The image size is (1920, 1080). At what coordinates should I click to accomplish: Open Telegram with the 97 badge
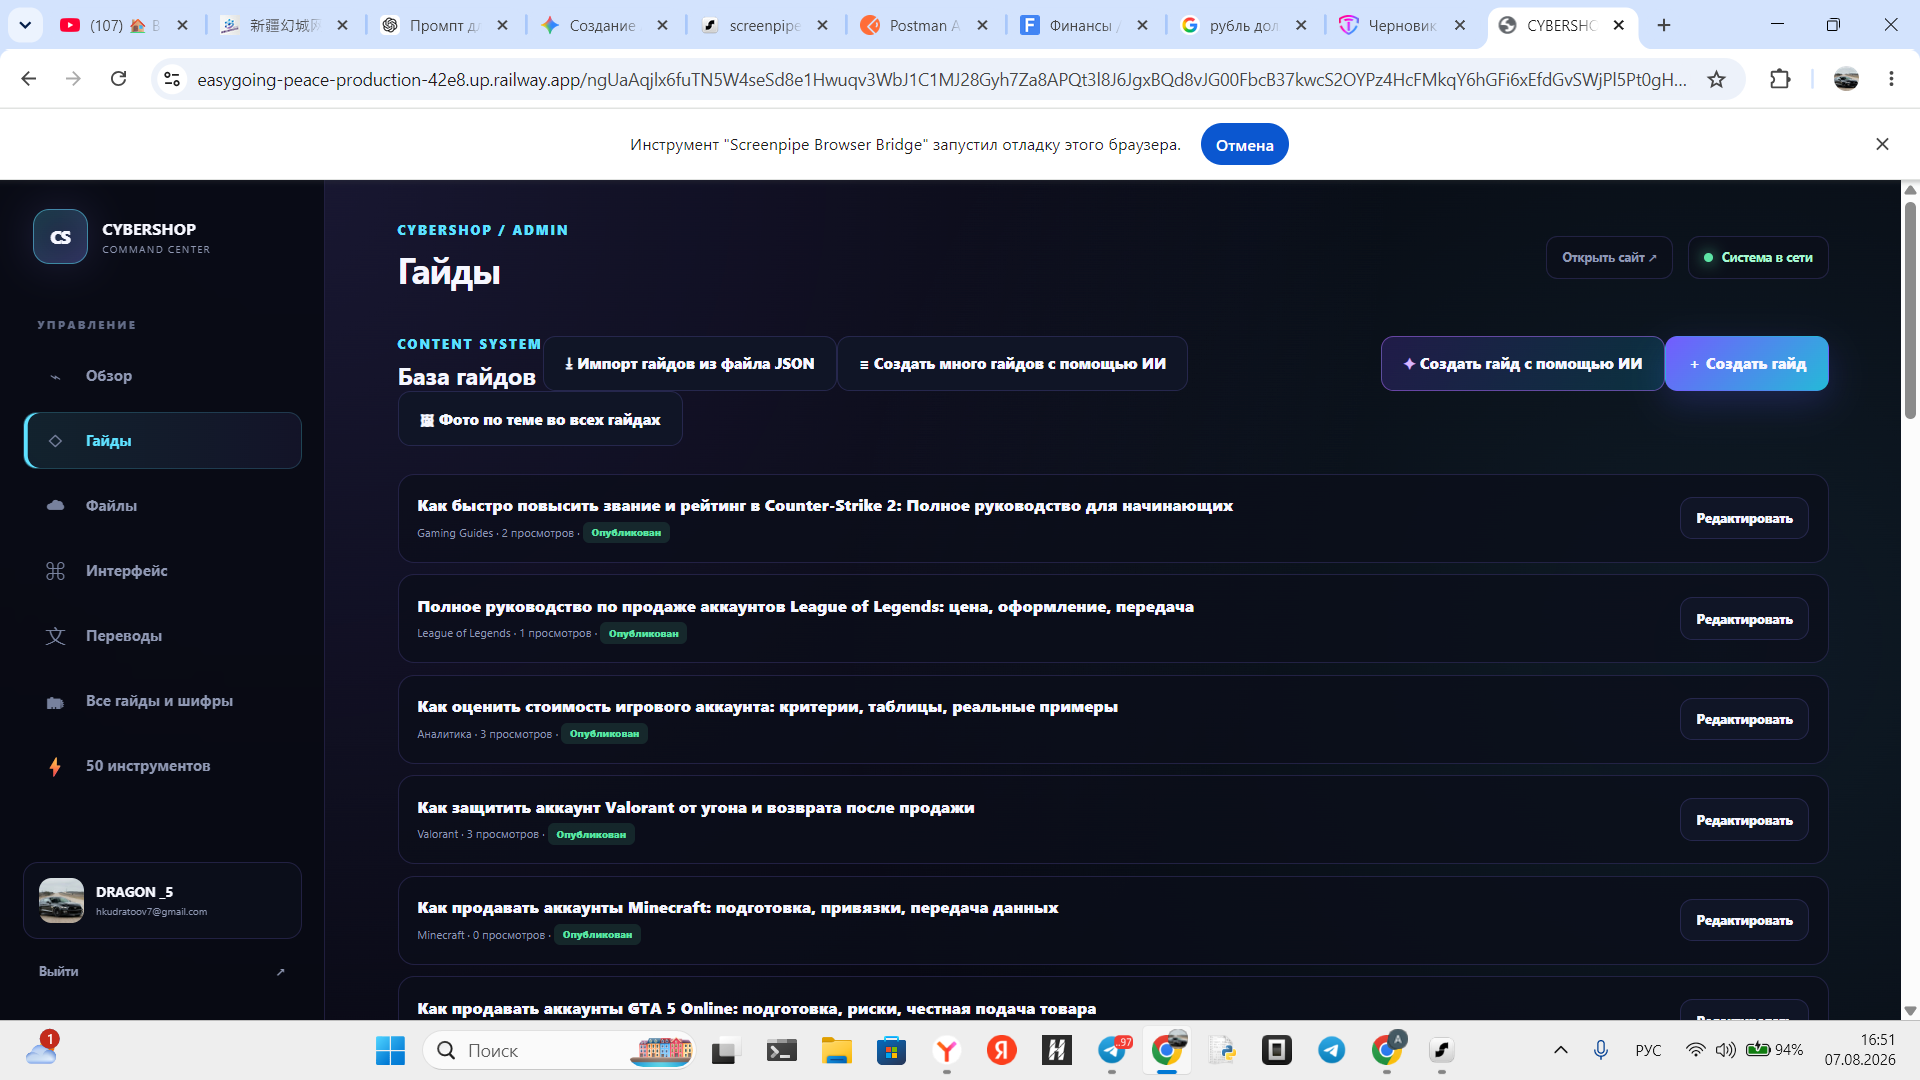[1112, 1050]
